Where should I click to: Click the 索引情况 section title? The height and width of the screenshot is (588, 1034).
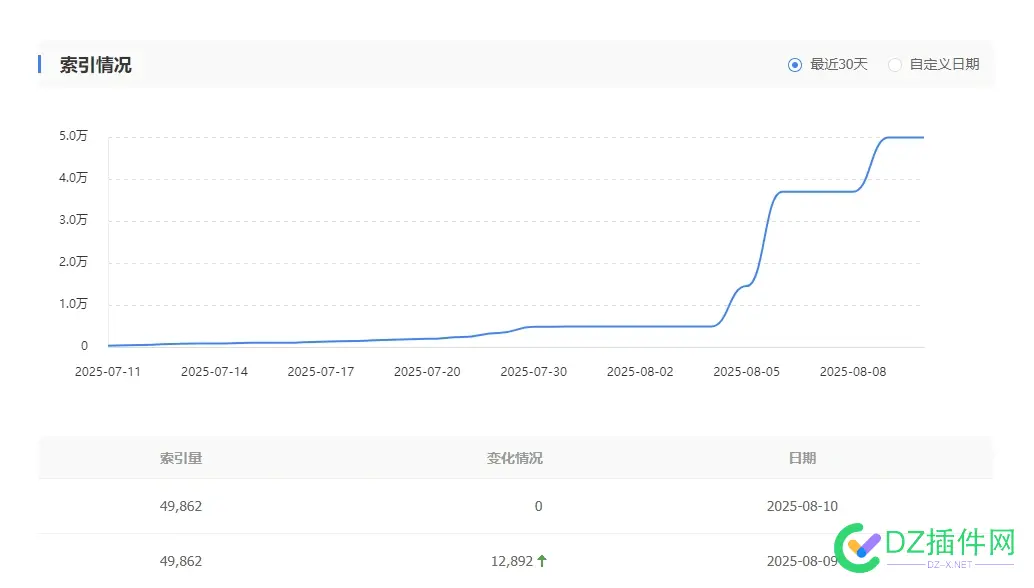click(x=95, y=65)
